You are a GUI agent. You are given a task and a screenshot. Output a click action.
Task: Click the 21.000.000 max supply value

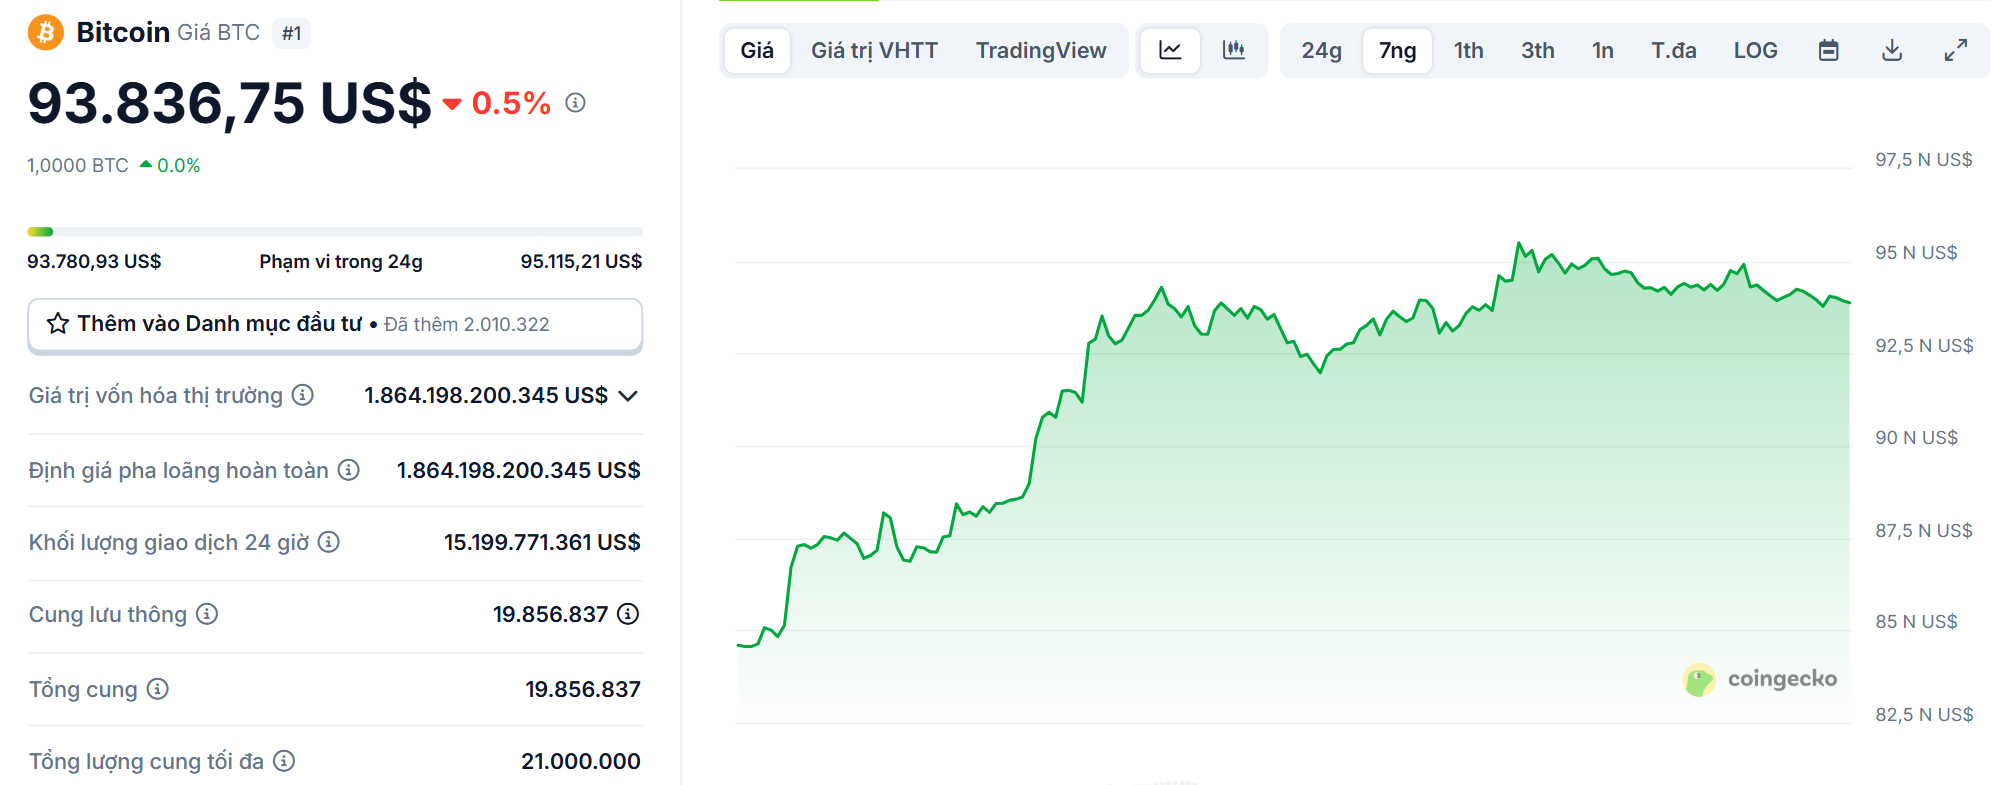[x=581, y=761]
